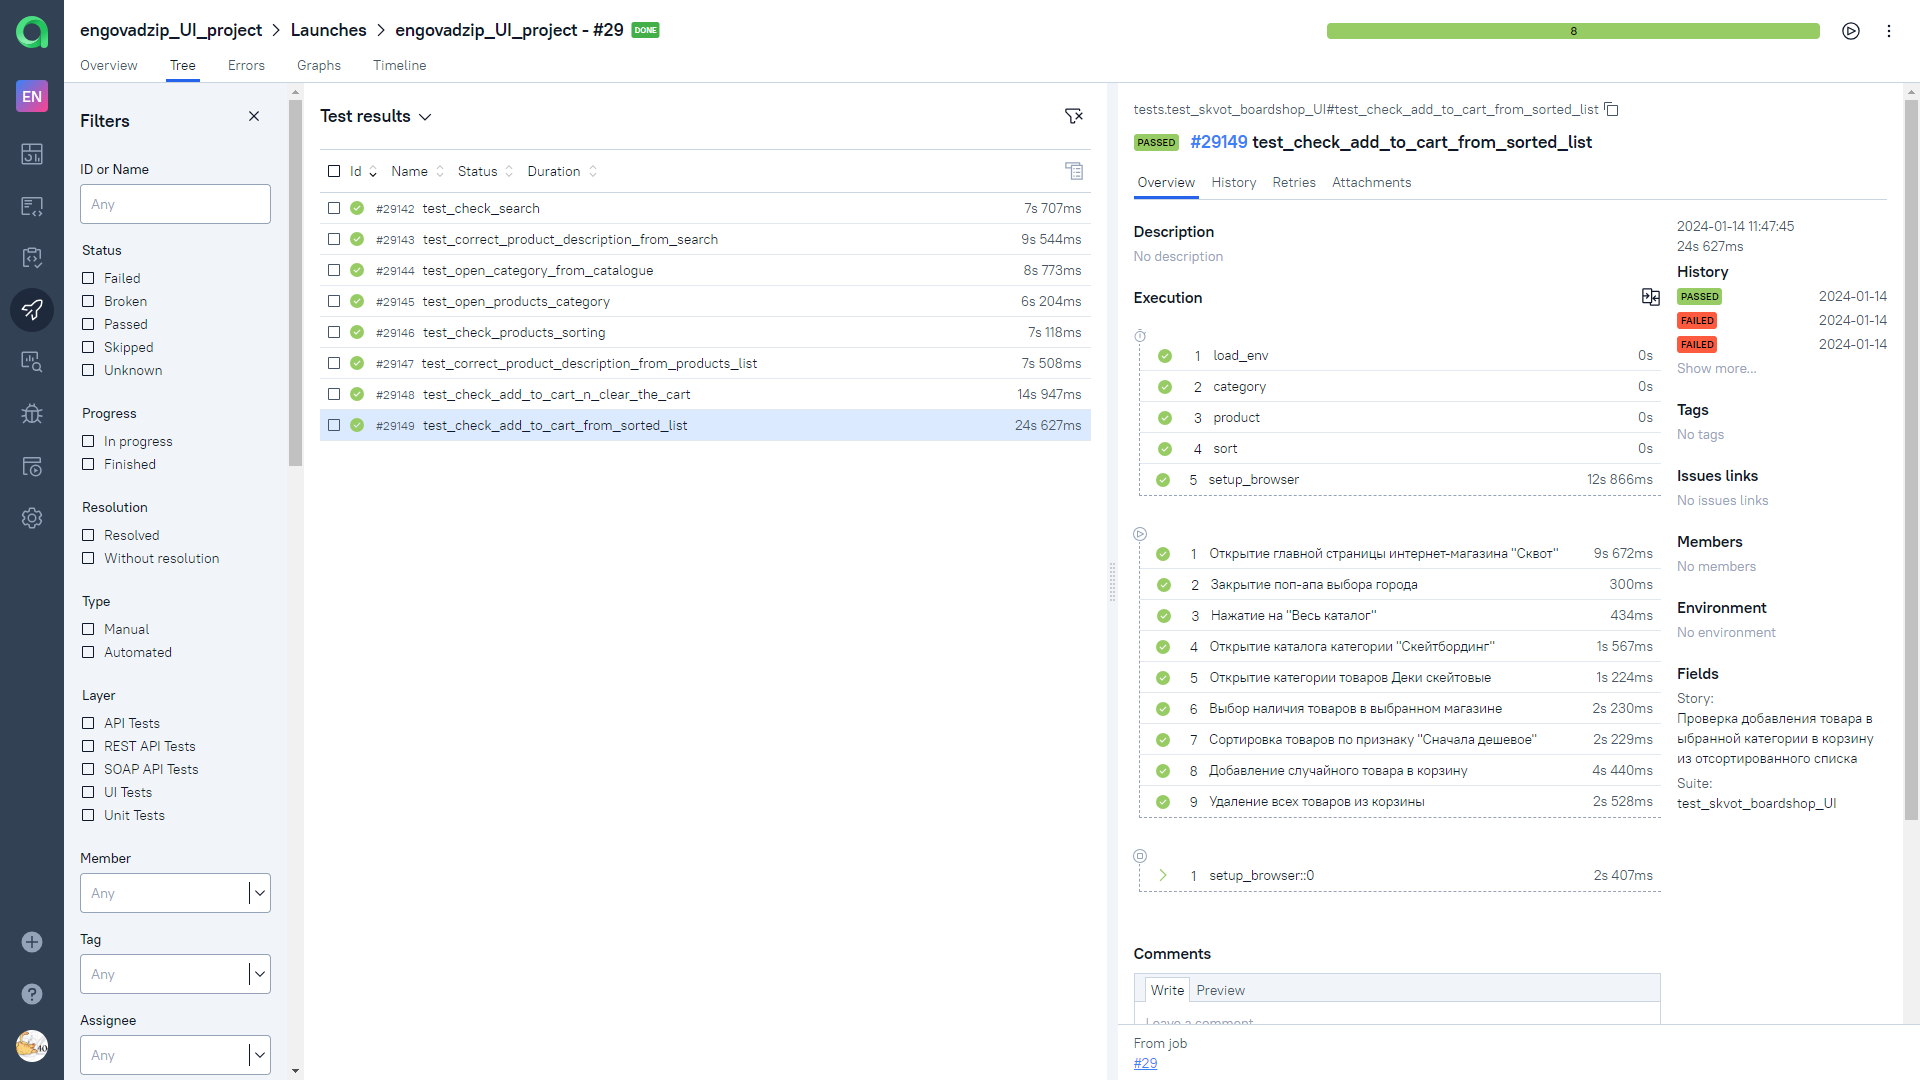Image resolution: width=1920 pixels, height=1080 pixels.
Task: Enable the Failed status filter checkbox
Action: click(88, 278)
